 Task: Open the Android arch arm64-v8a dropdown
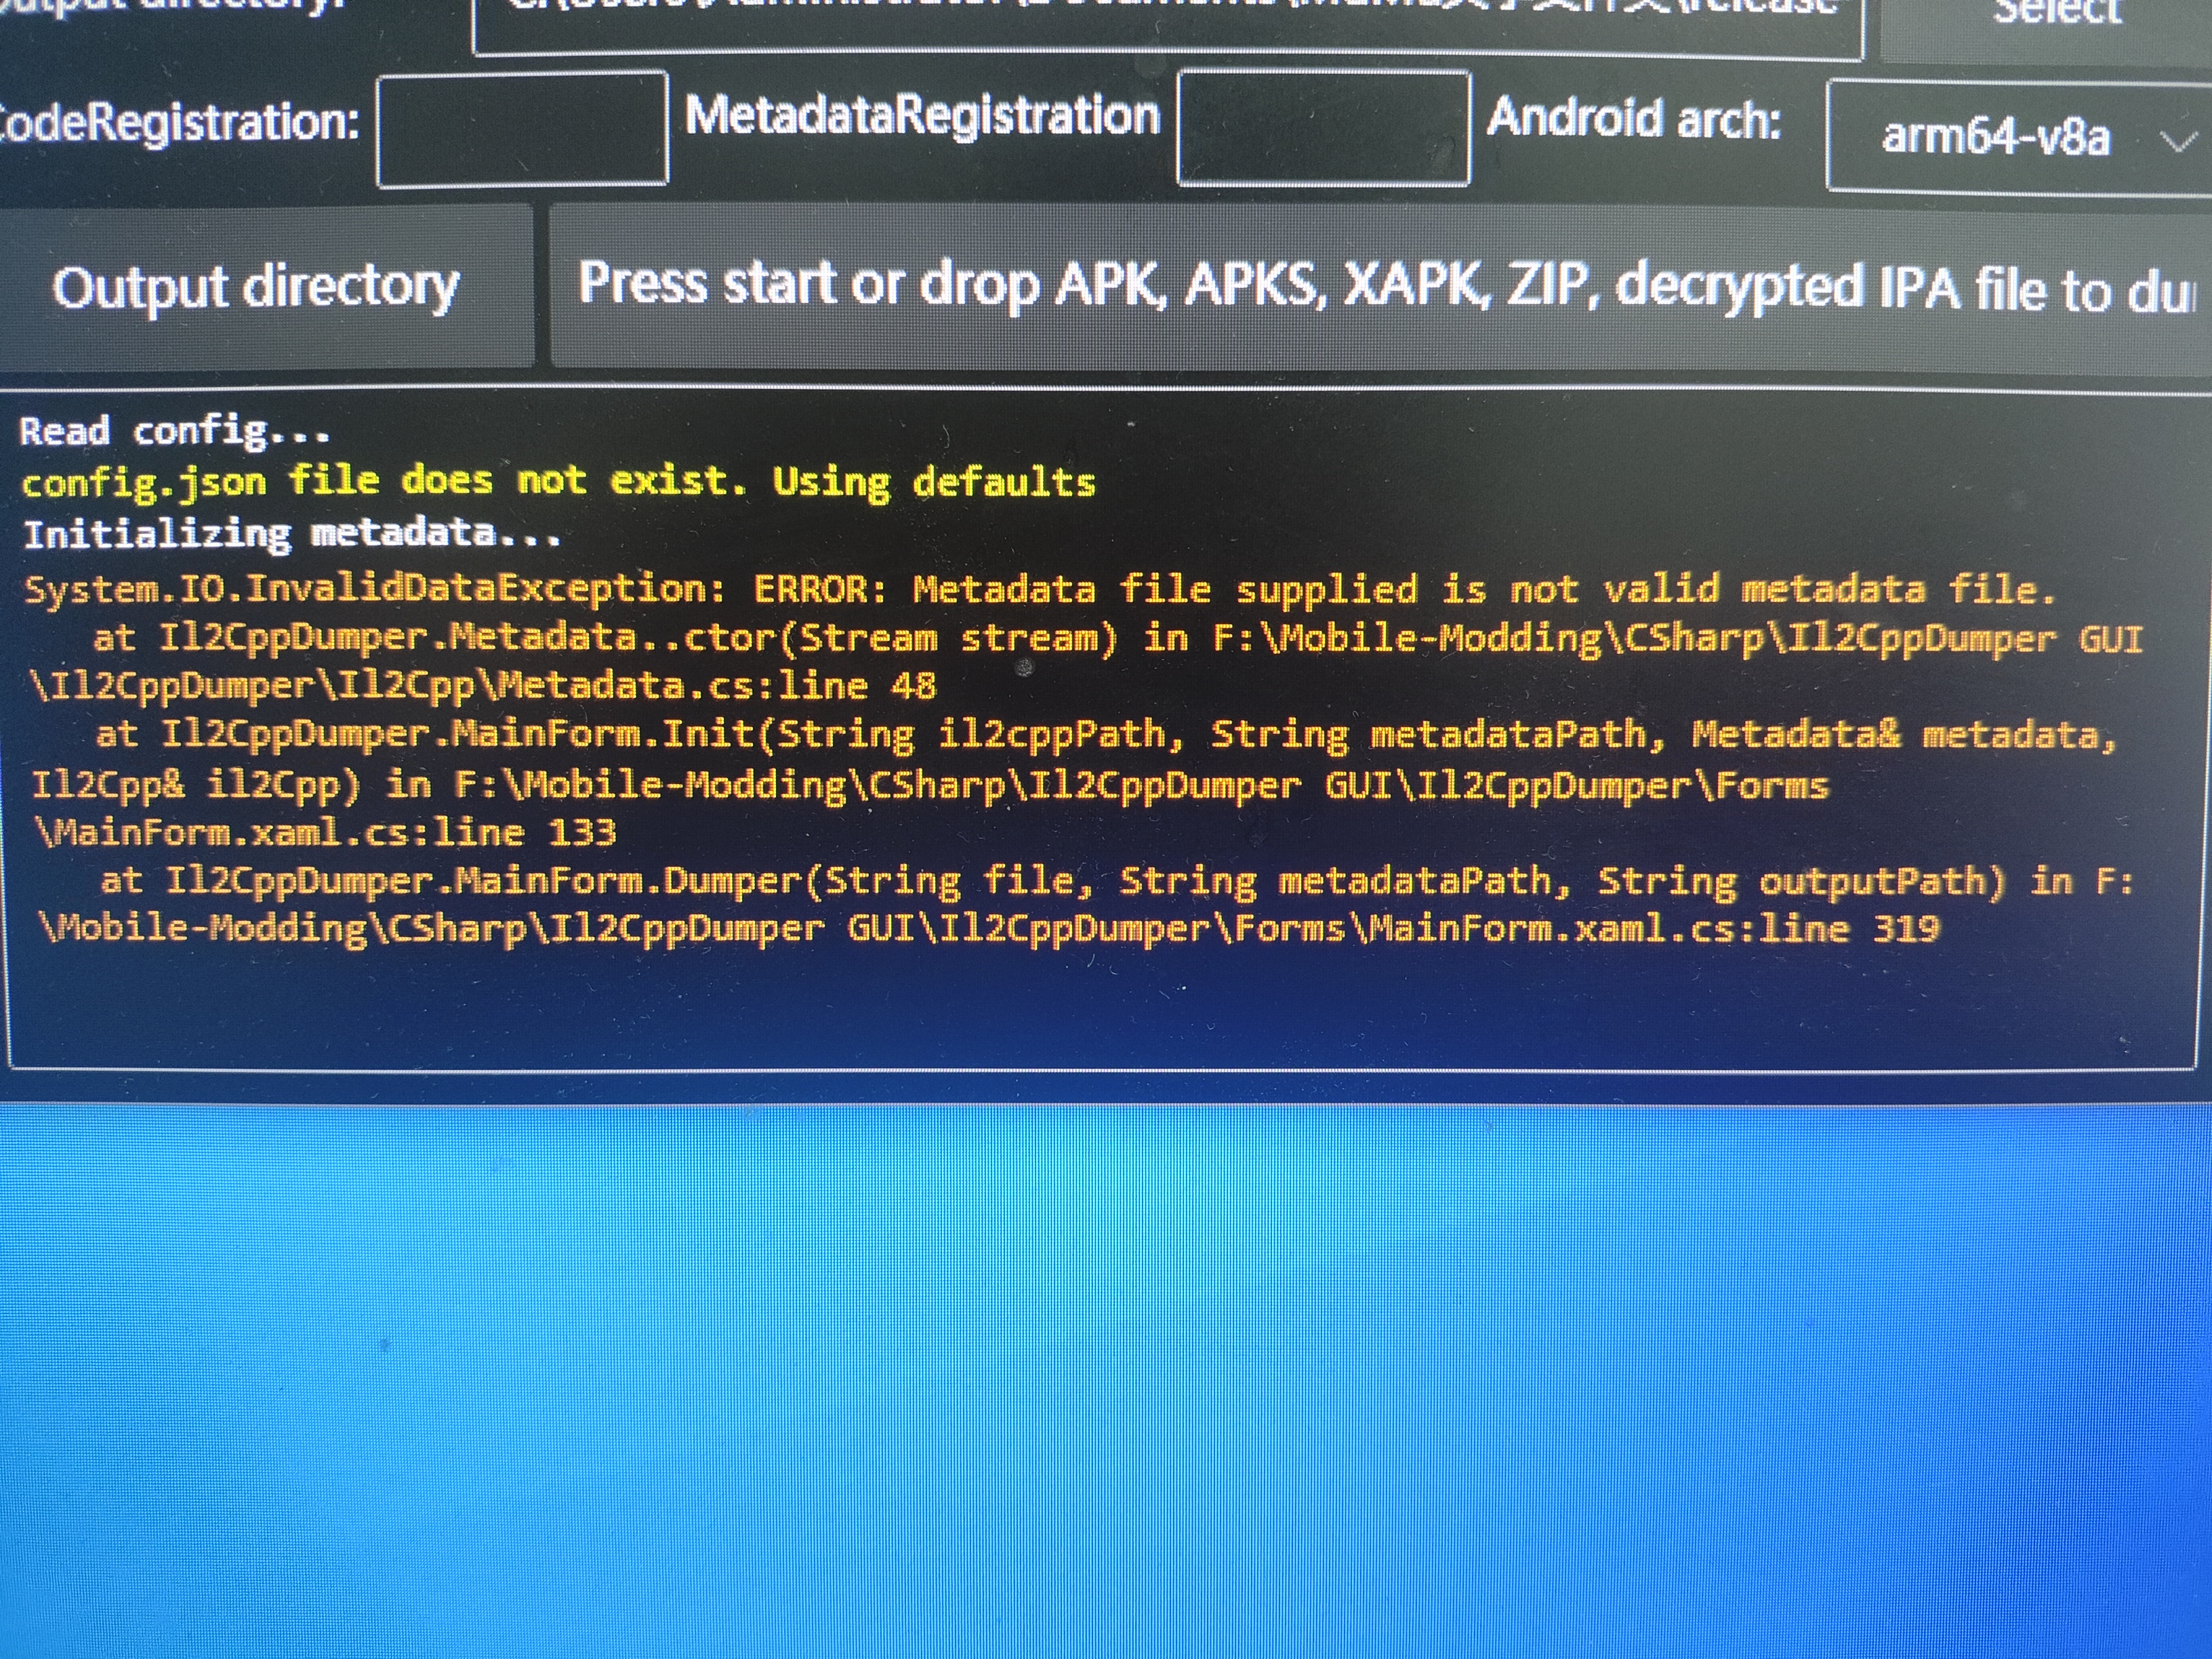click(1995, 137)
